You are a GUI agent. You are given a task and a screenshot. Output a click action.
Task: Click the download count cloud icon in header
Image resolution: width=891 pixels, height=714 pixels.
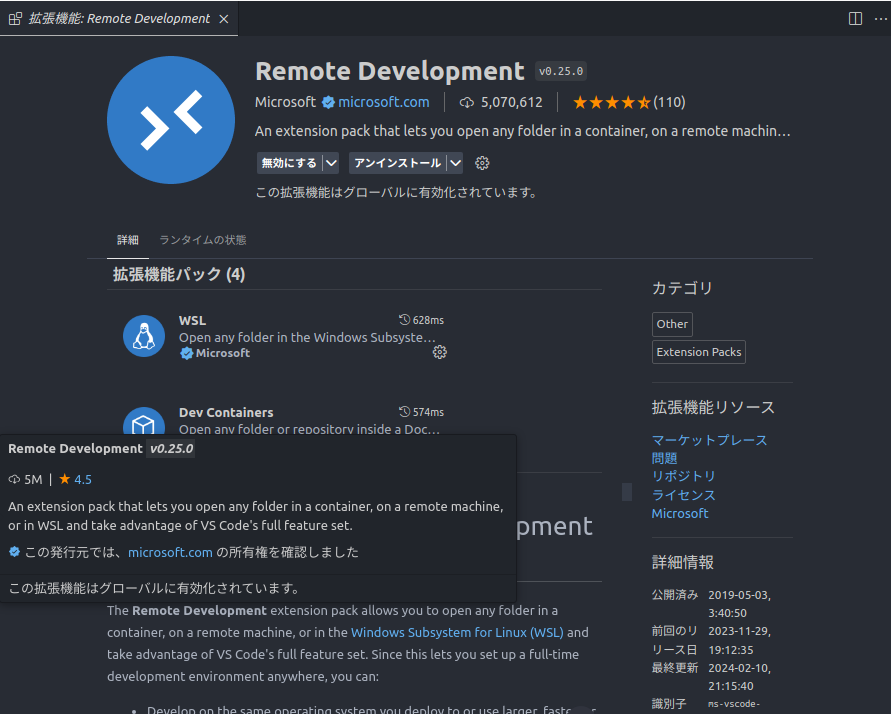[467, 103]
